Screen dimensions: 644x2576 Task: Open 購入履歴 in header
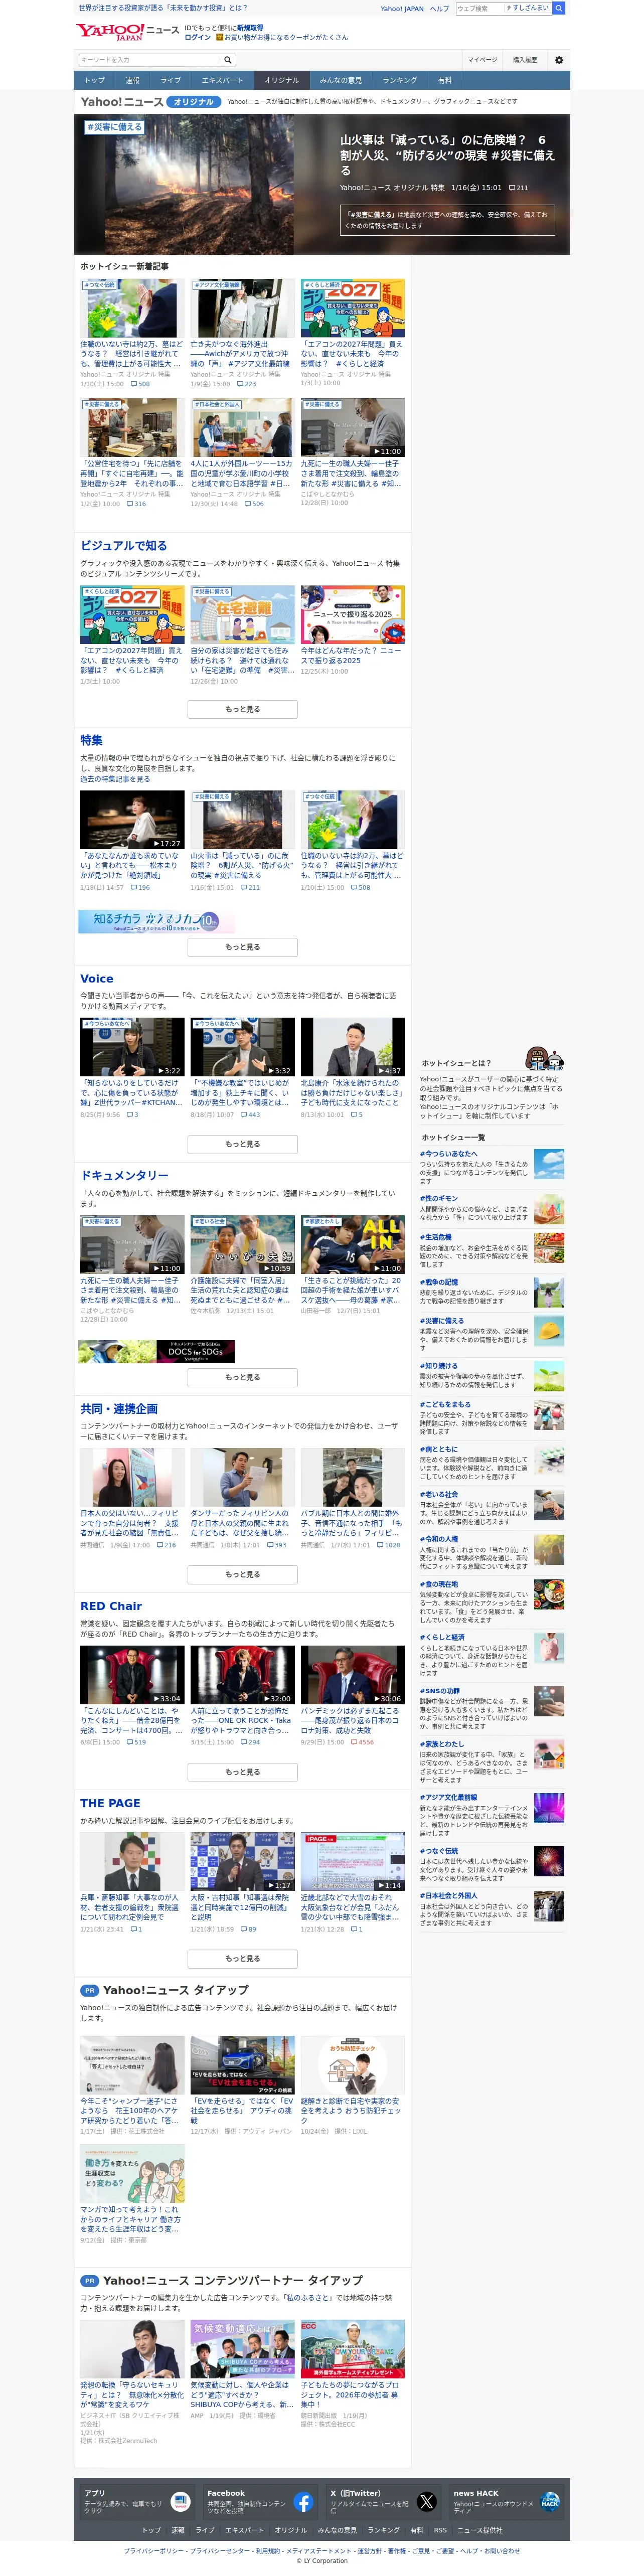point(525,60)
